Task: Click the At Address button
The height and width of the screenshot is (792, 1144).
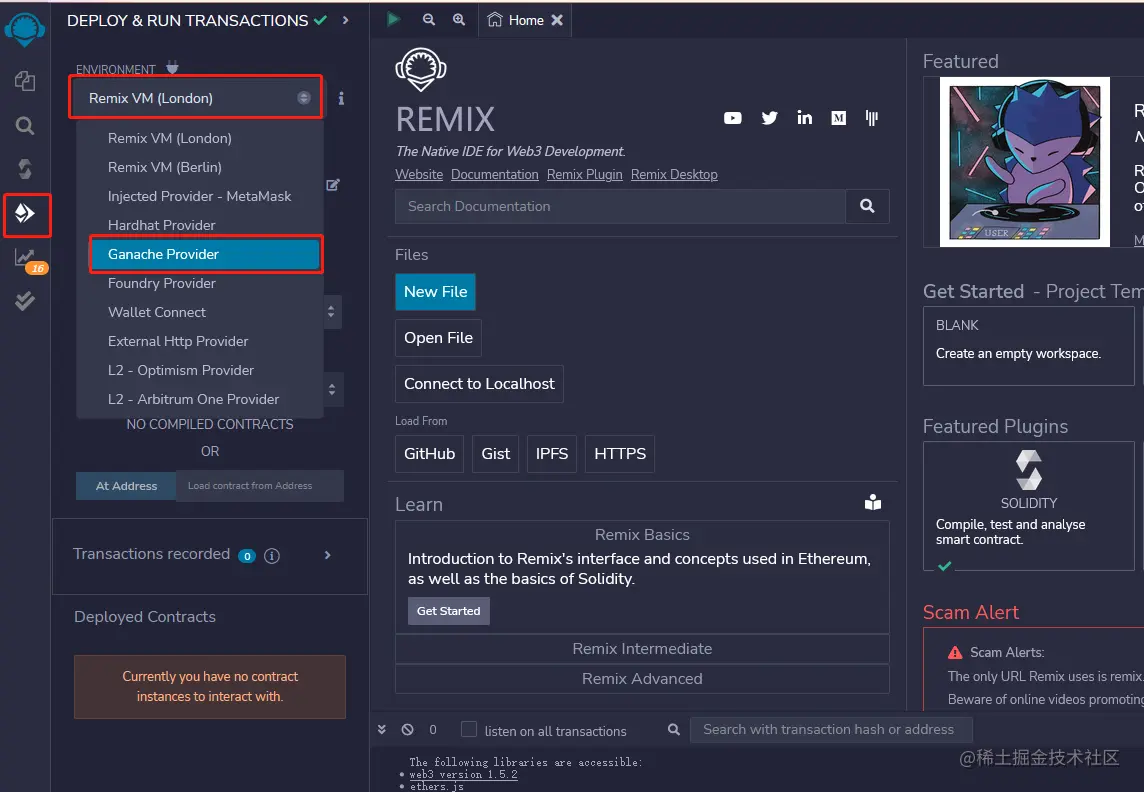Action: [x=126, y=486]
